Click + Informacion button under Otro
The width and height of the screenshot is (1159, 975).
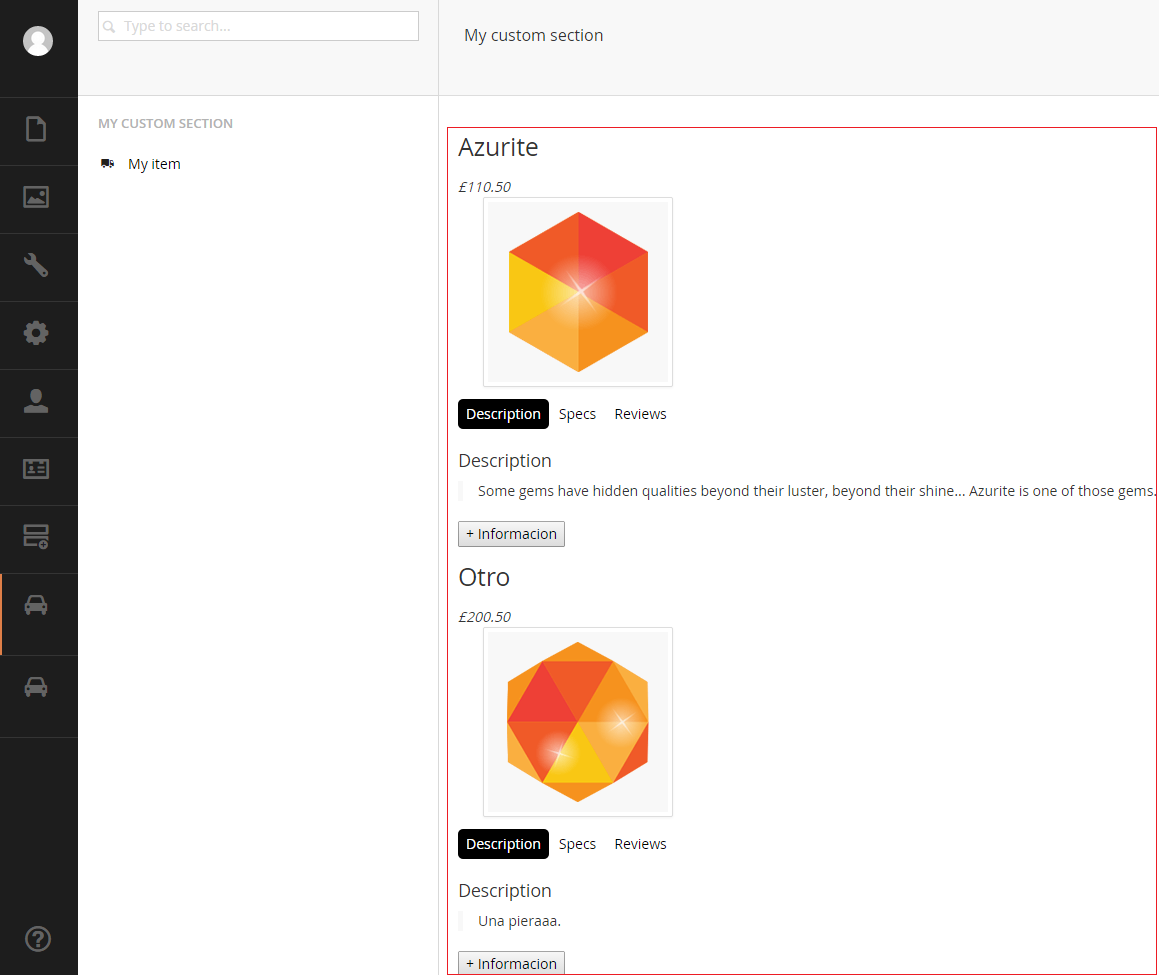[511, 962]
